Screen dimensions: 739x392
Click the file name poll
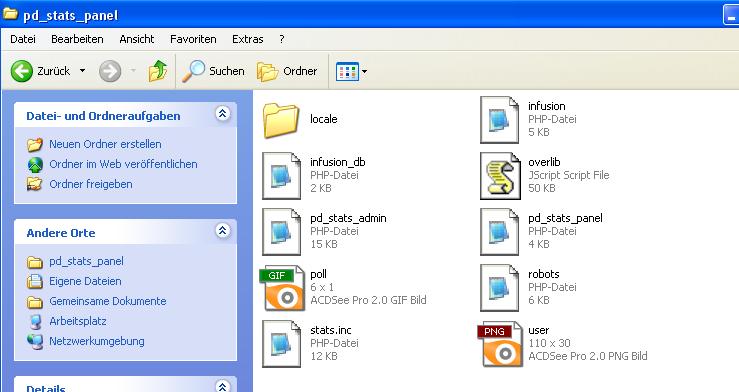(x=319, y=274)
